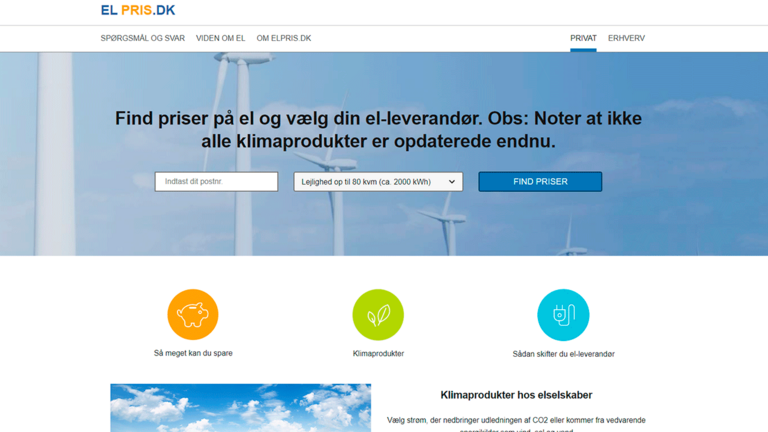This screenshot has width=768, height=432.
Task: Click the Klimaprodukter hos elselskaber heading
Action: point(516,395)
